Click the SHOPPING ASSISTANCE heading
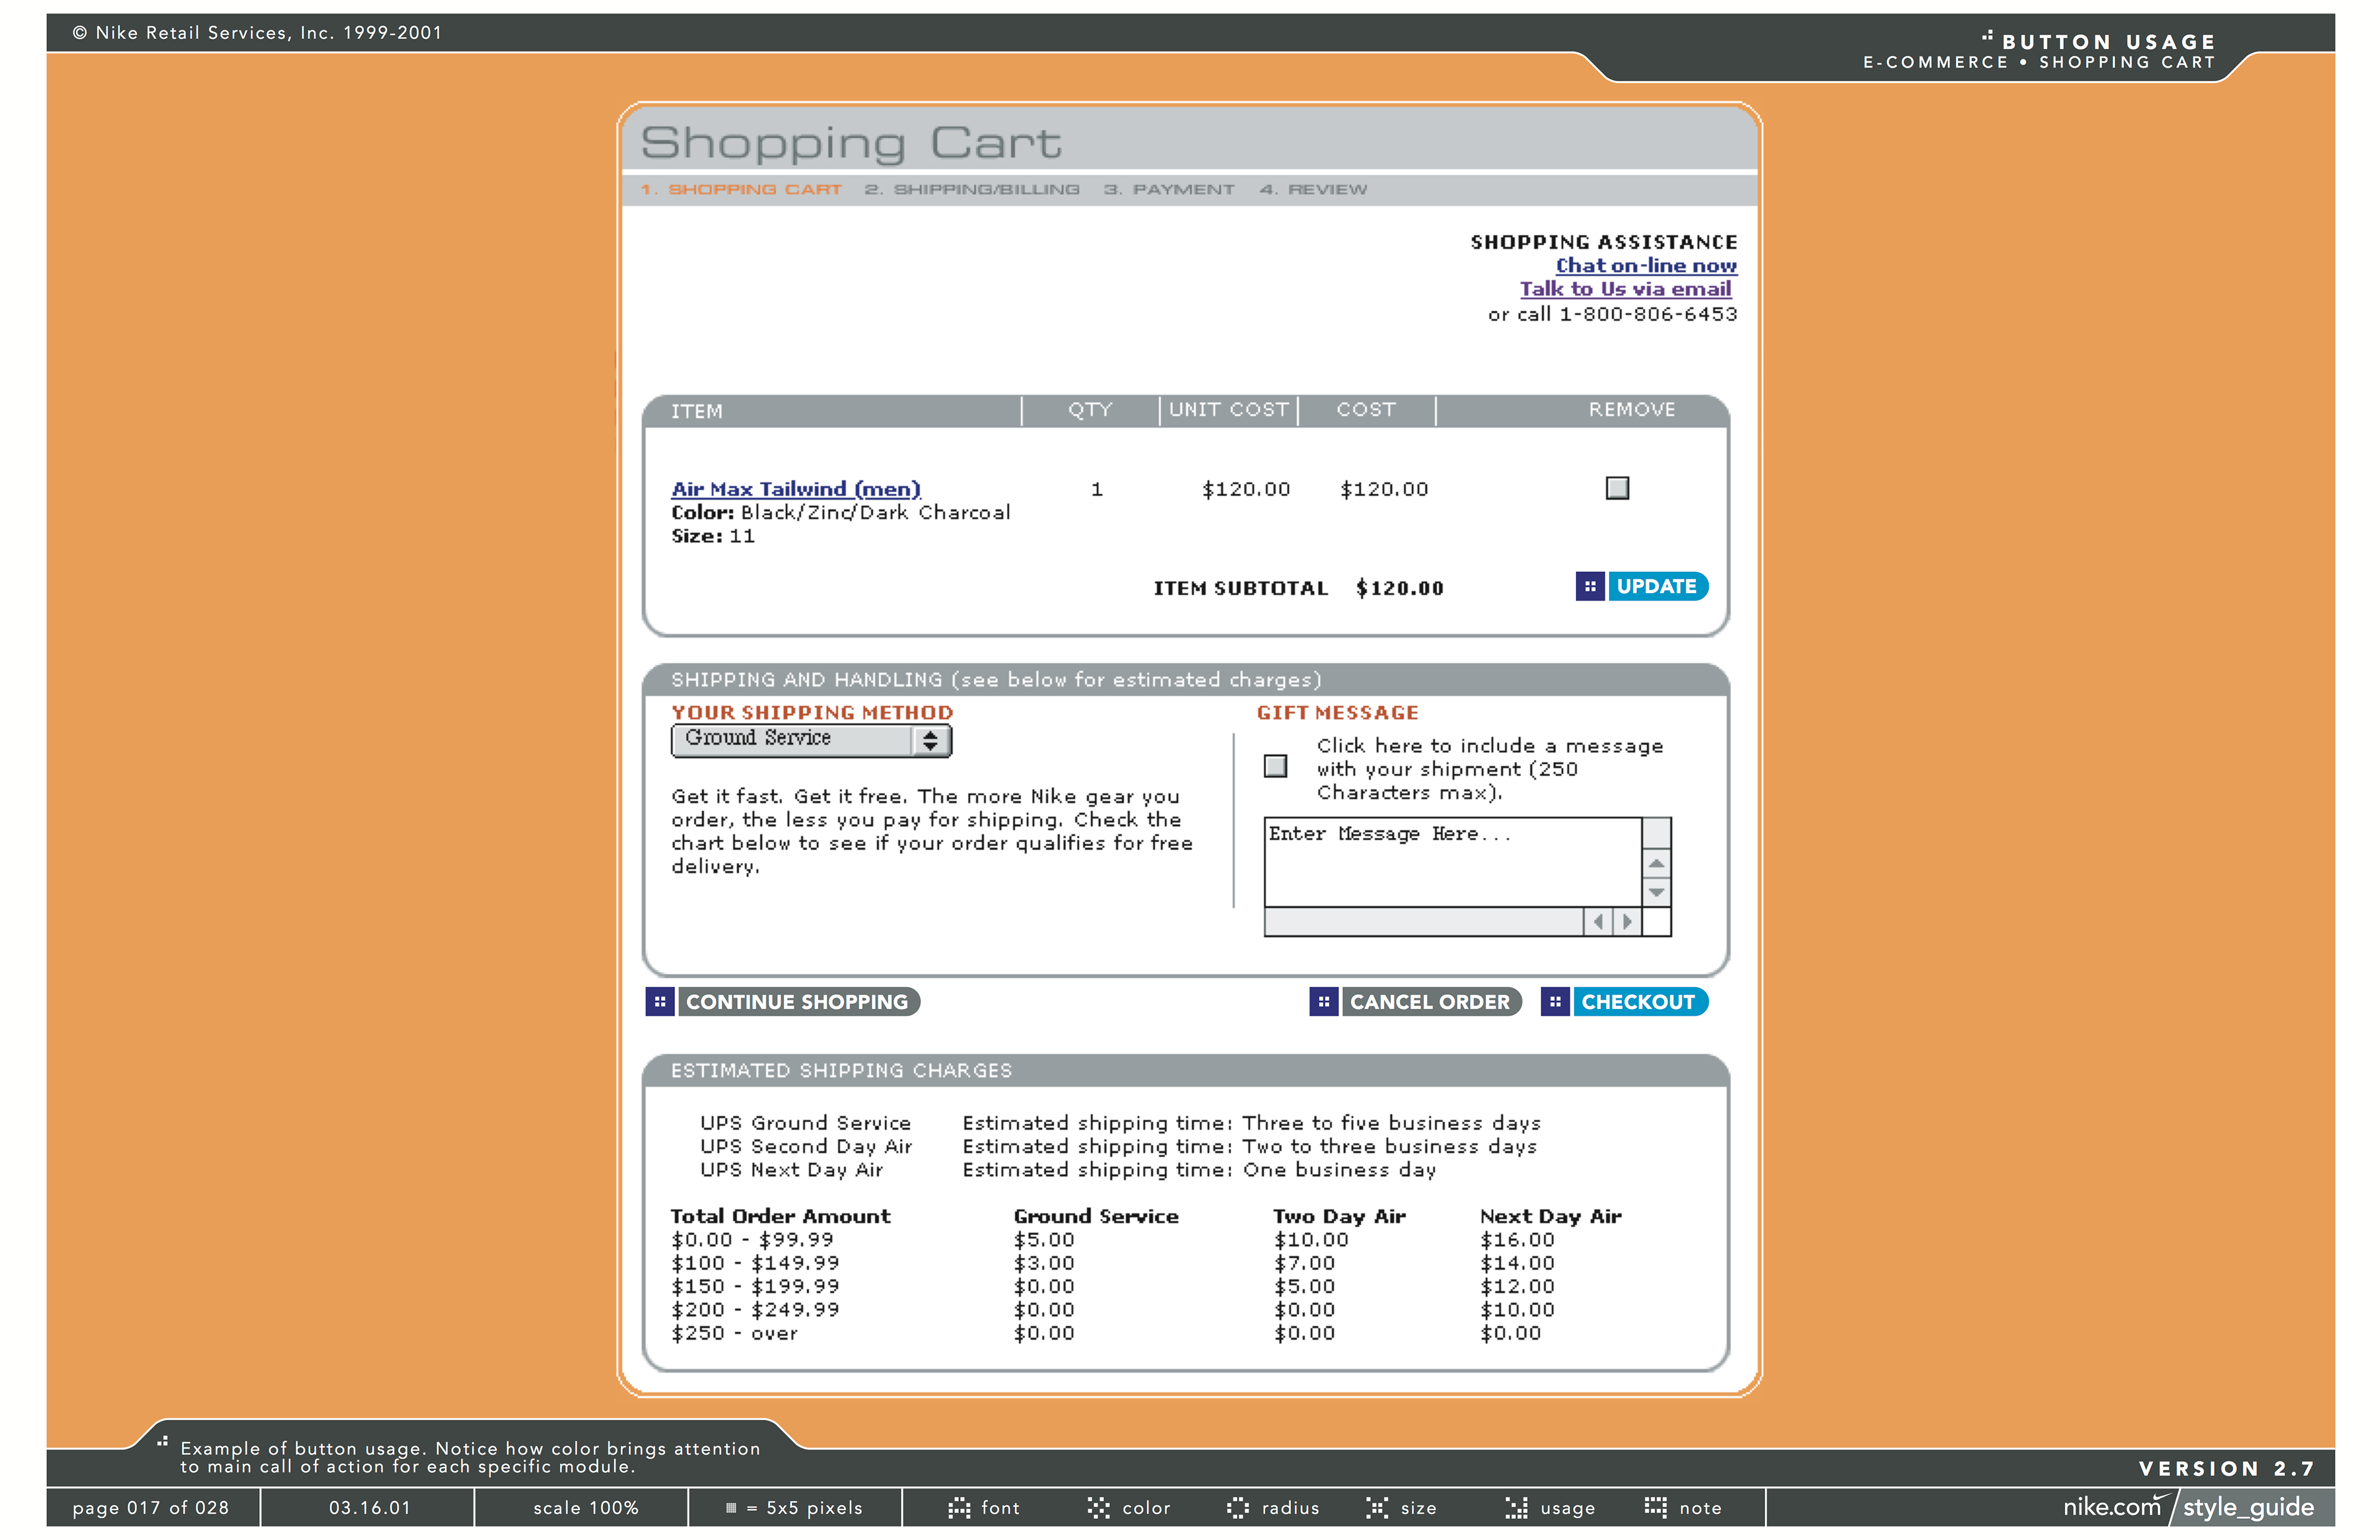Viewport: 2380px width, 1540px height. click(1604, 242)
